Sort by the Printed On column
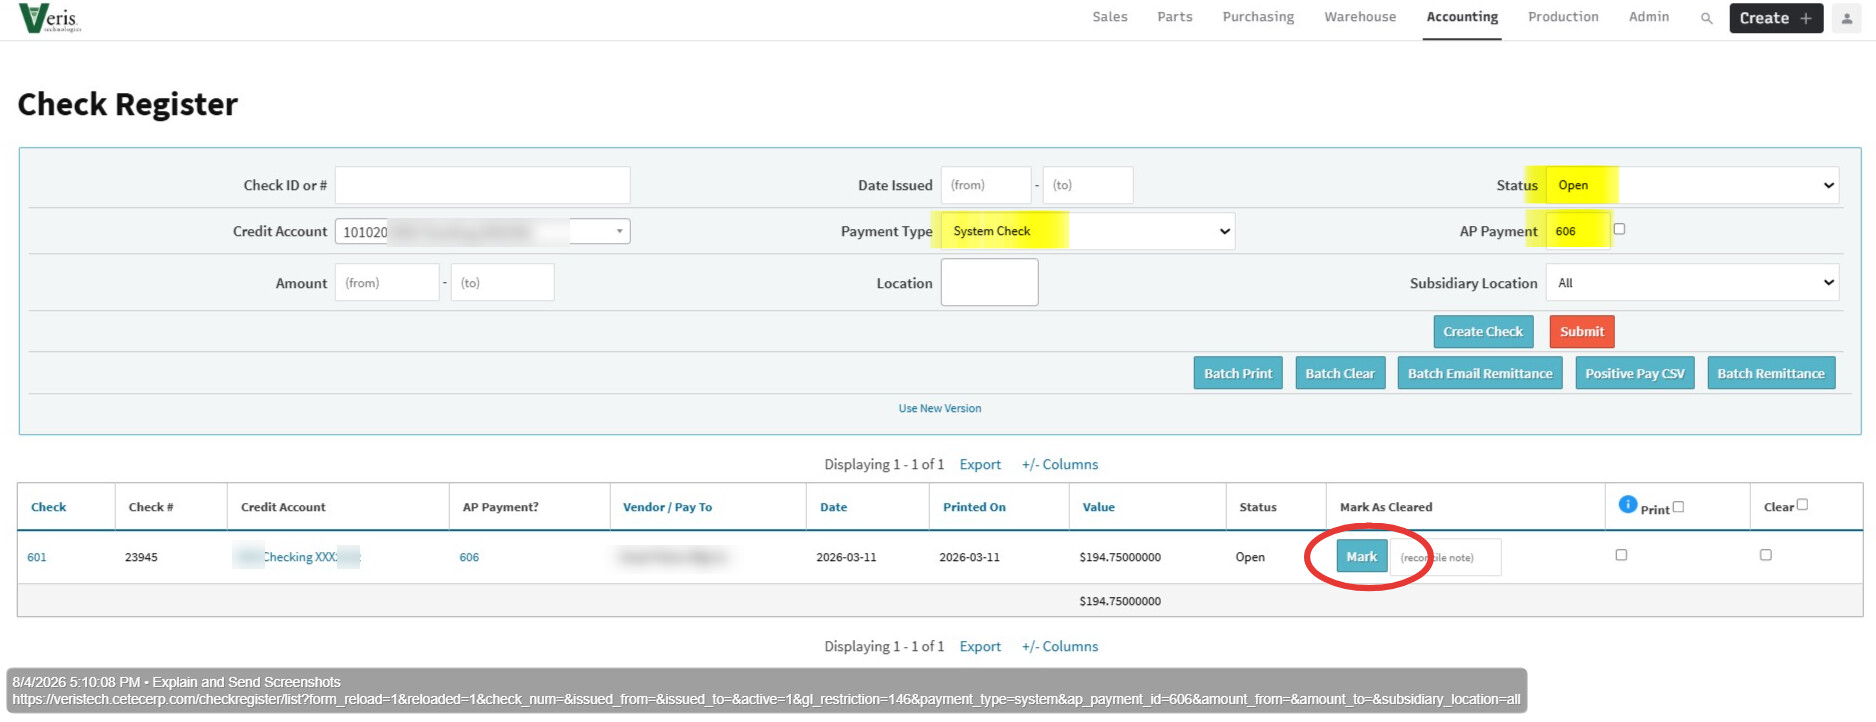Image resolution: width=1876 pixels, height=722 pixels. 974,507
